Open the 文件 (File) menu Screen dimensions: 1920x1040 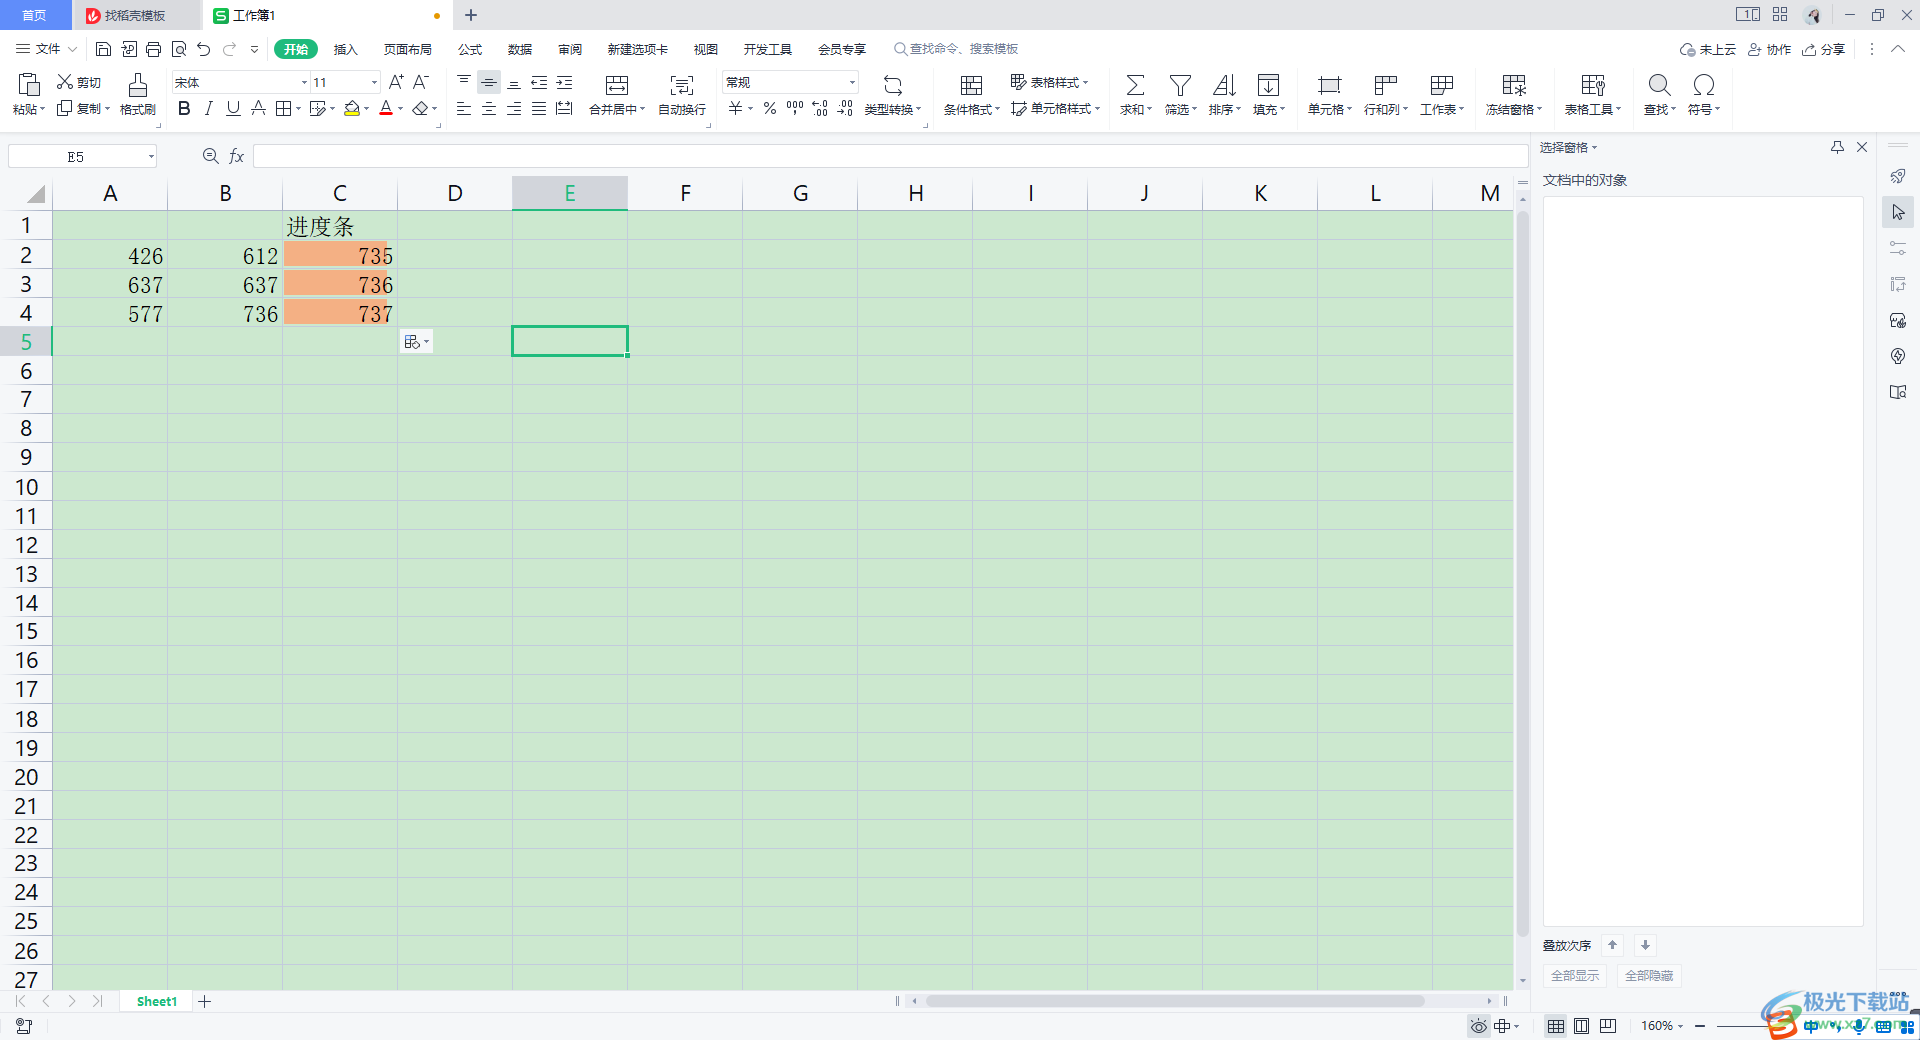[47, 49]
